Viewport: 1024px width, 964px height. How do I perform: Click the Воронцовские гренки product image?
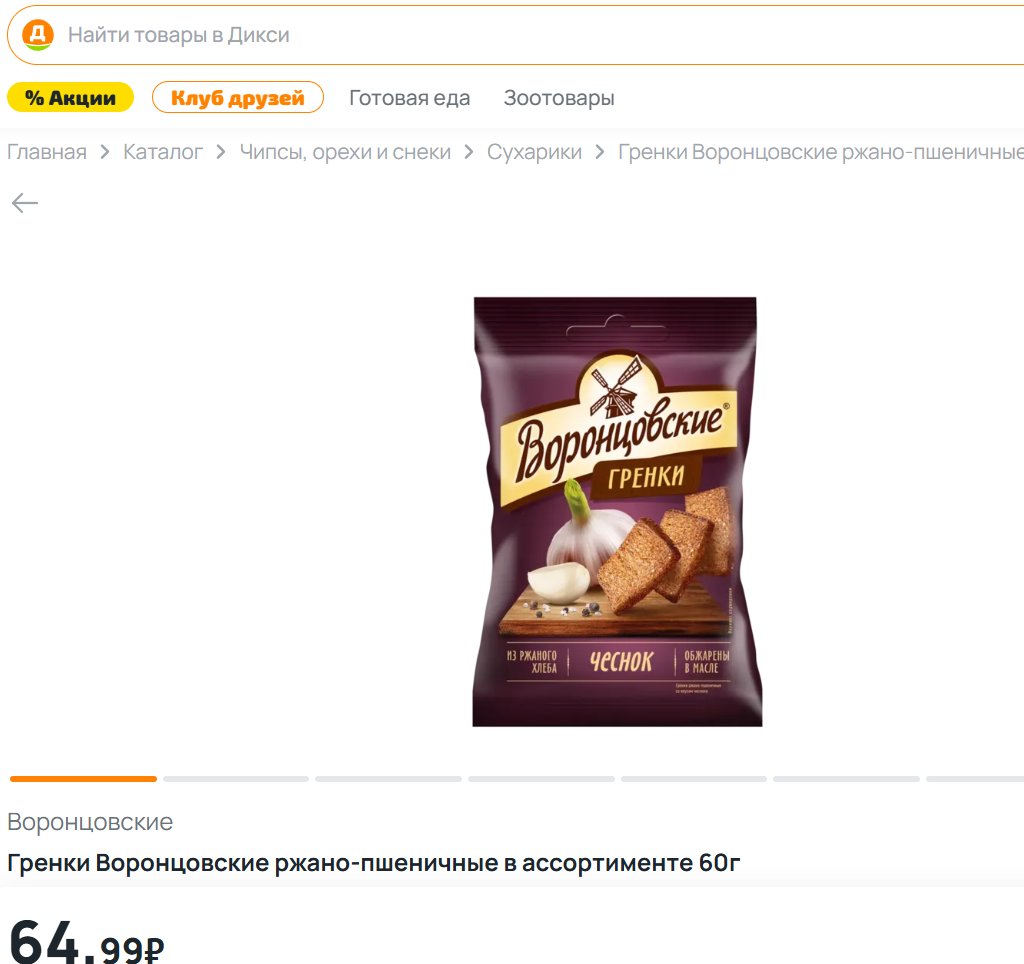[616, 511]
